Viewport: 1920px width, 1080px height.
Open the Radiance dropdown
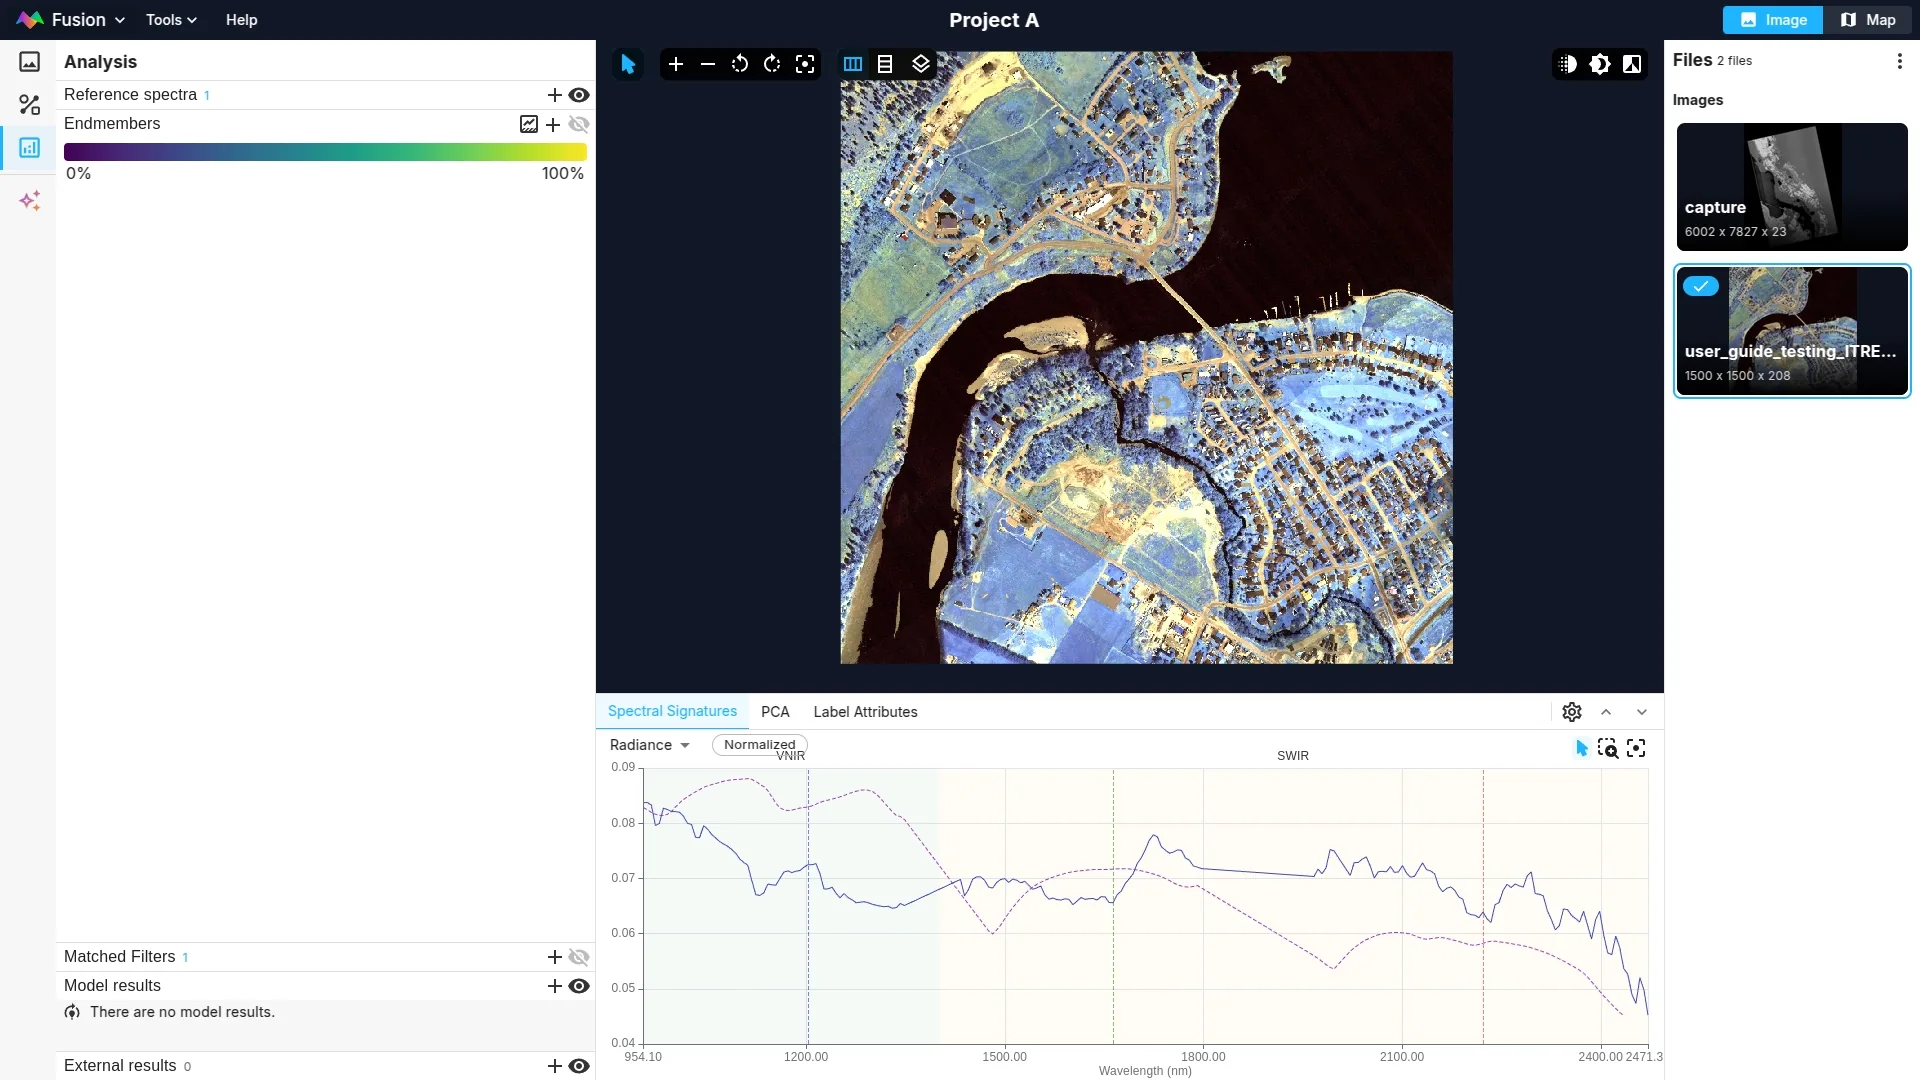coord(650,745)
